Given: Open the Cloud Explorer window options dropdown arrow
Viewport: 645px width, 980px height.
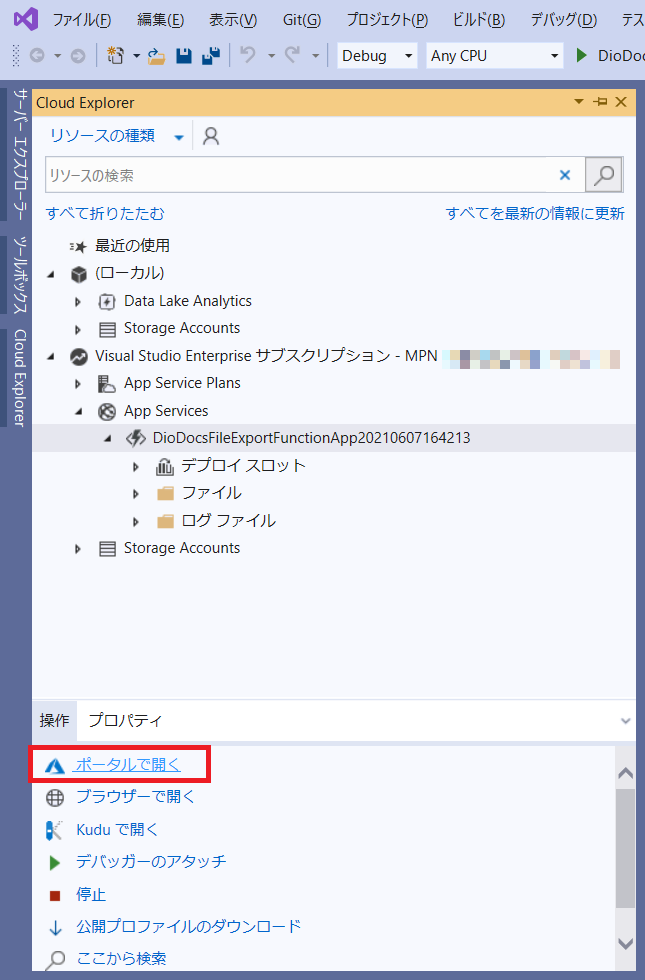Looking at the screenshot, I should click(x=579, y=101).
